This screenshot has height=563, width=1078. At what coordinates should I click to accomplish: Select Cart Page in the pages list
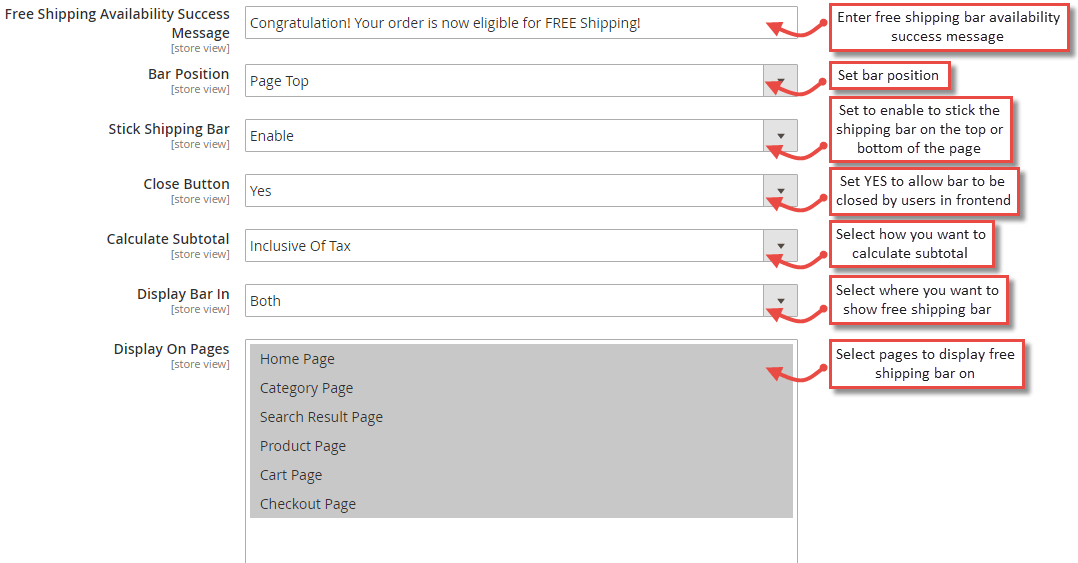(x=291, y=475)
